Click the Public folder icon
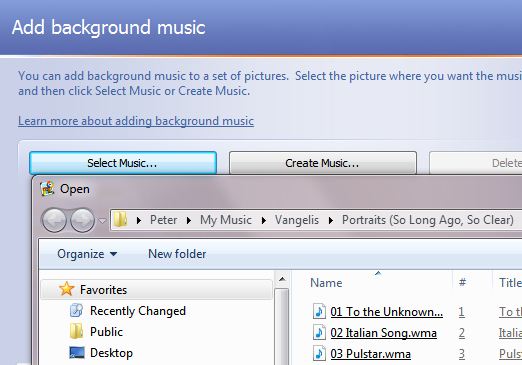The height and width of the screenshot is (365, 522). click(76, 331)
